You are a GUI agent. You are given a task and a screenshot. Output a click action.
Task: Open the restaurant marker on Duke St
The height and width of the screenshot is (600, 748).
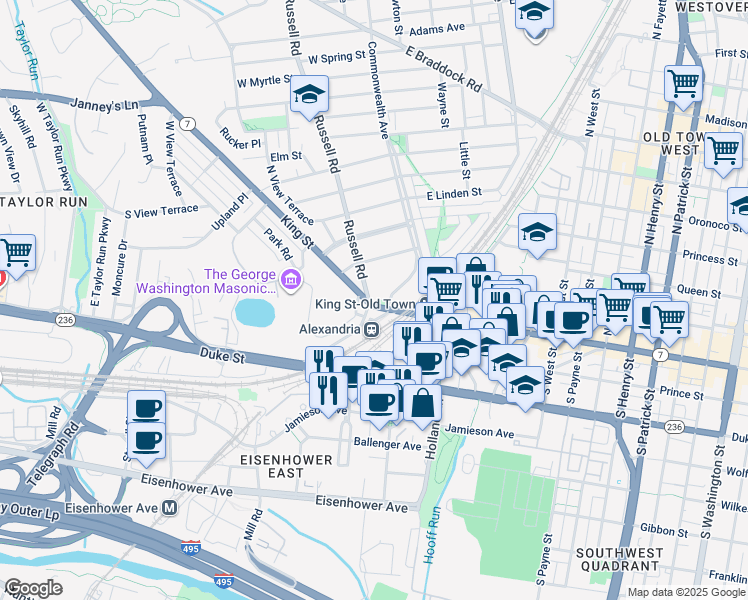(x=324, y=362)
